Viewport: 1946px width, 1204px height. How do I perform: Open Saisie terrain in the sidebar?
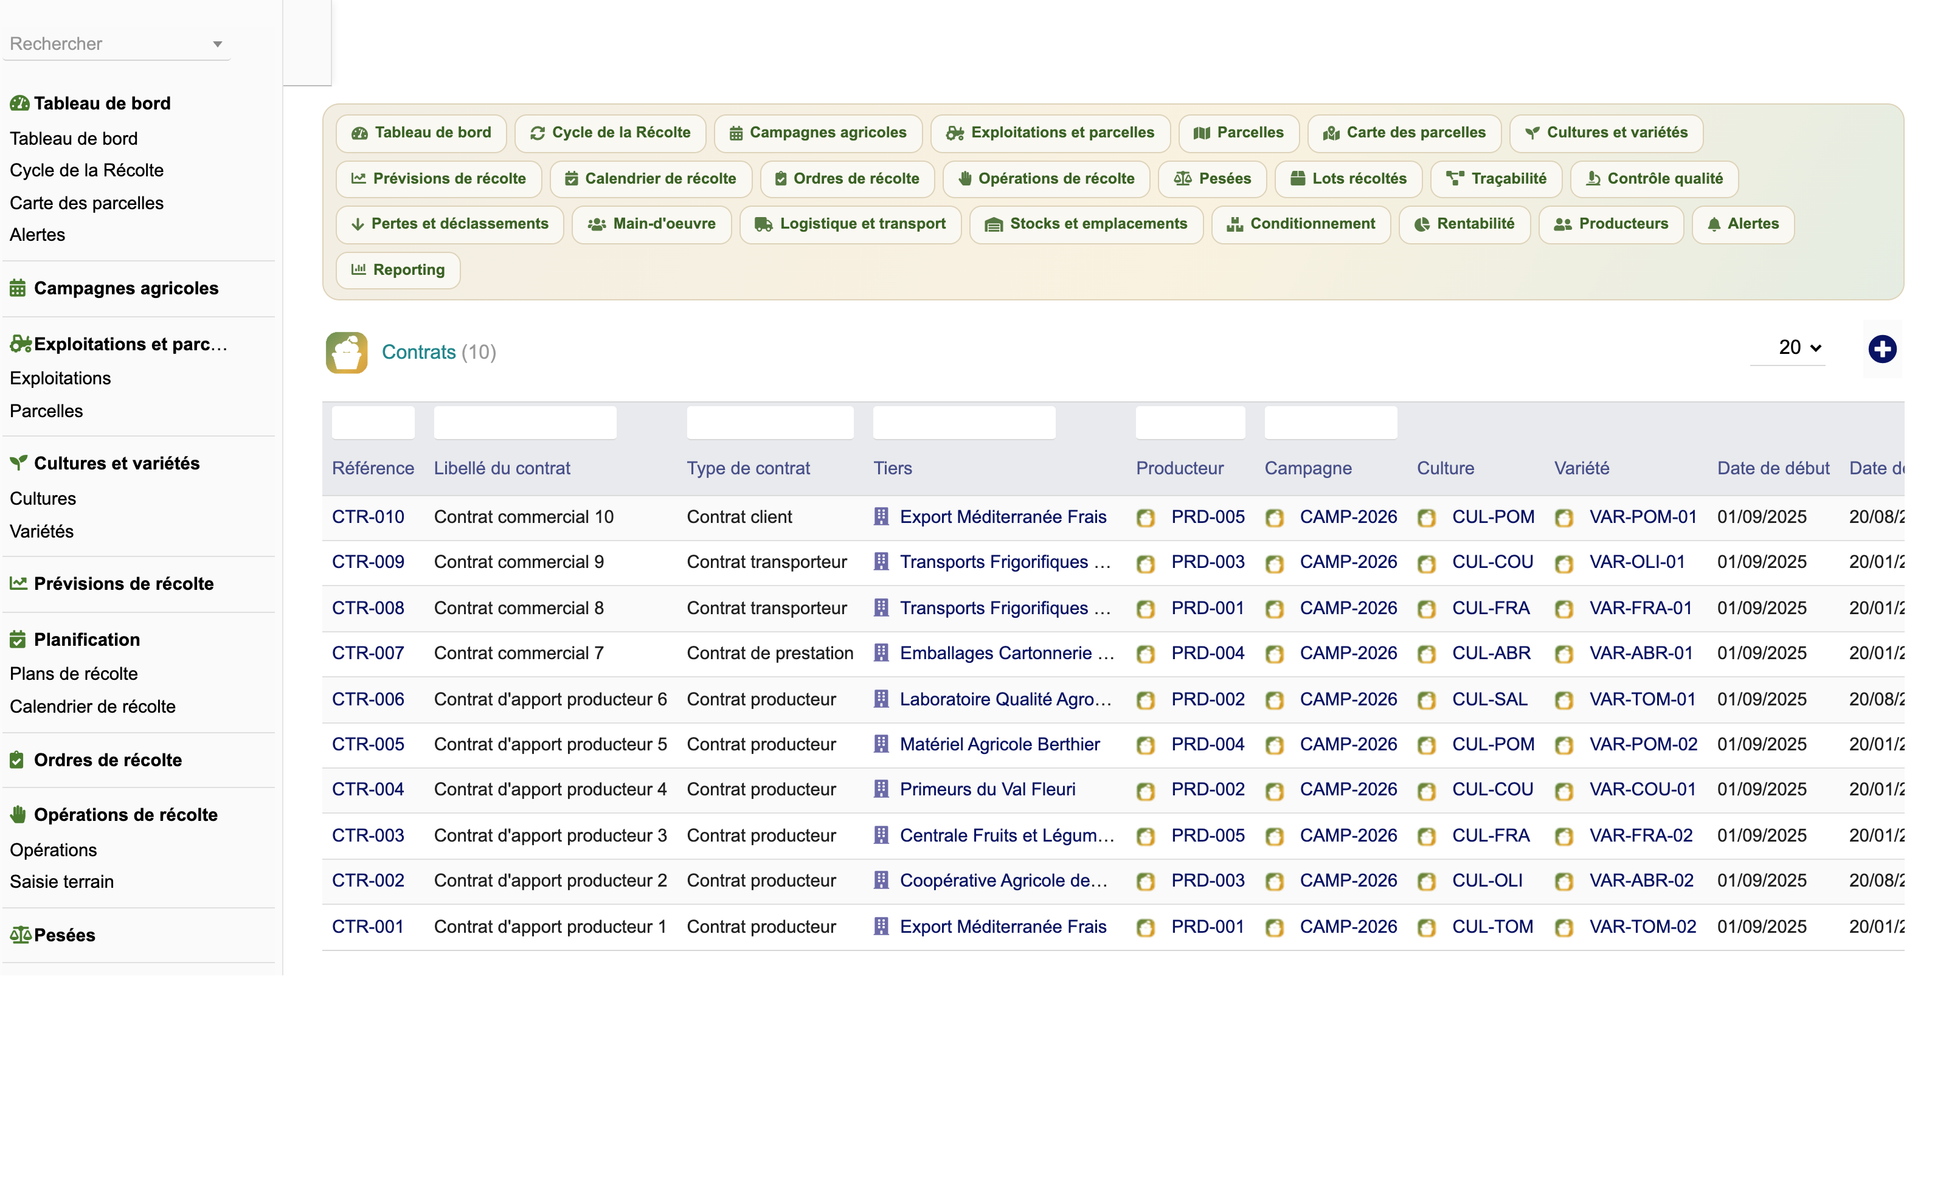62,882
